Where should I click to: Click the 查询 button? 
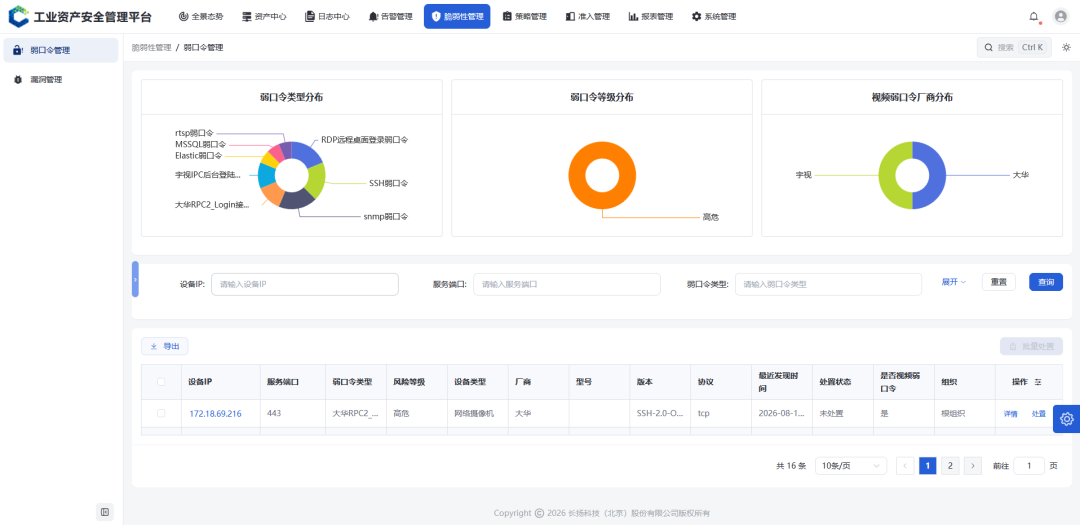[1046, 282]
